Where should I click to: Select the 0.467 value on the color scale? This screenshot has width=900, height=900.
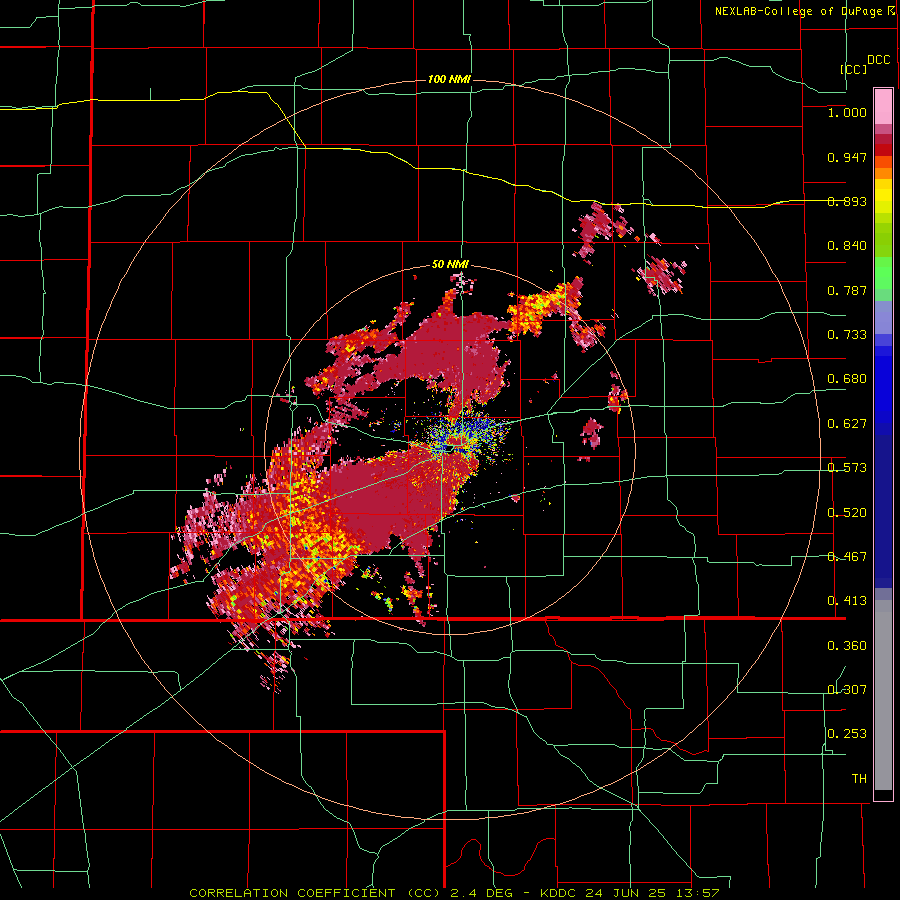pyautogui.click(x=847, y=557)
